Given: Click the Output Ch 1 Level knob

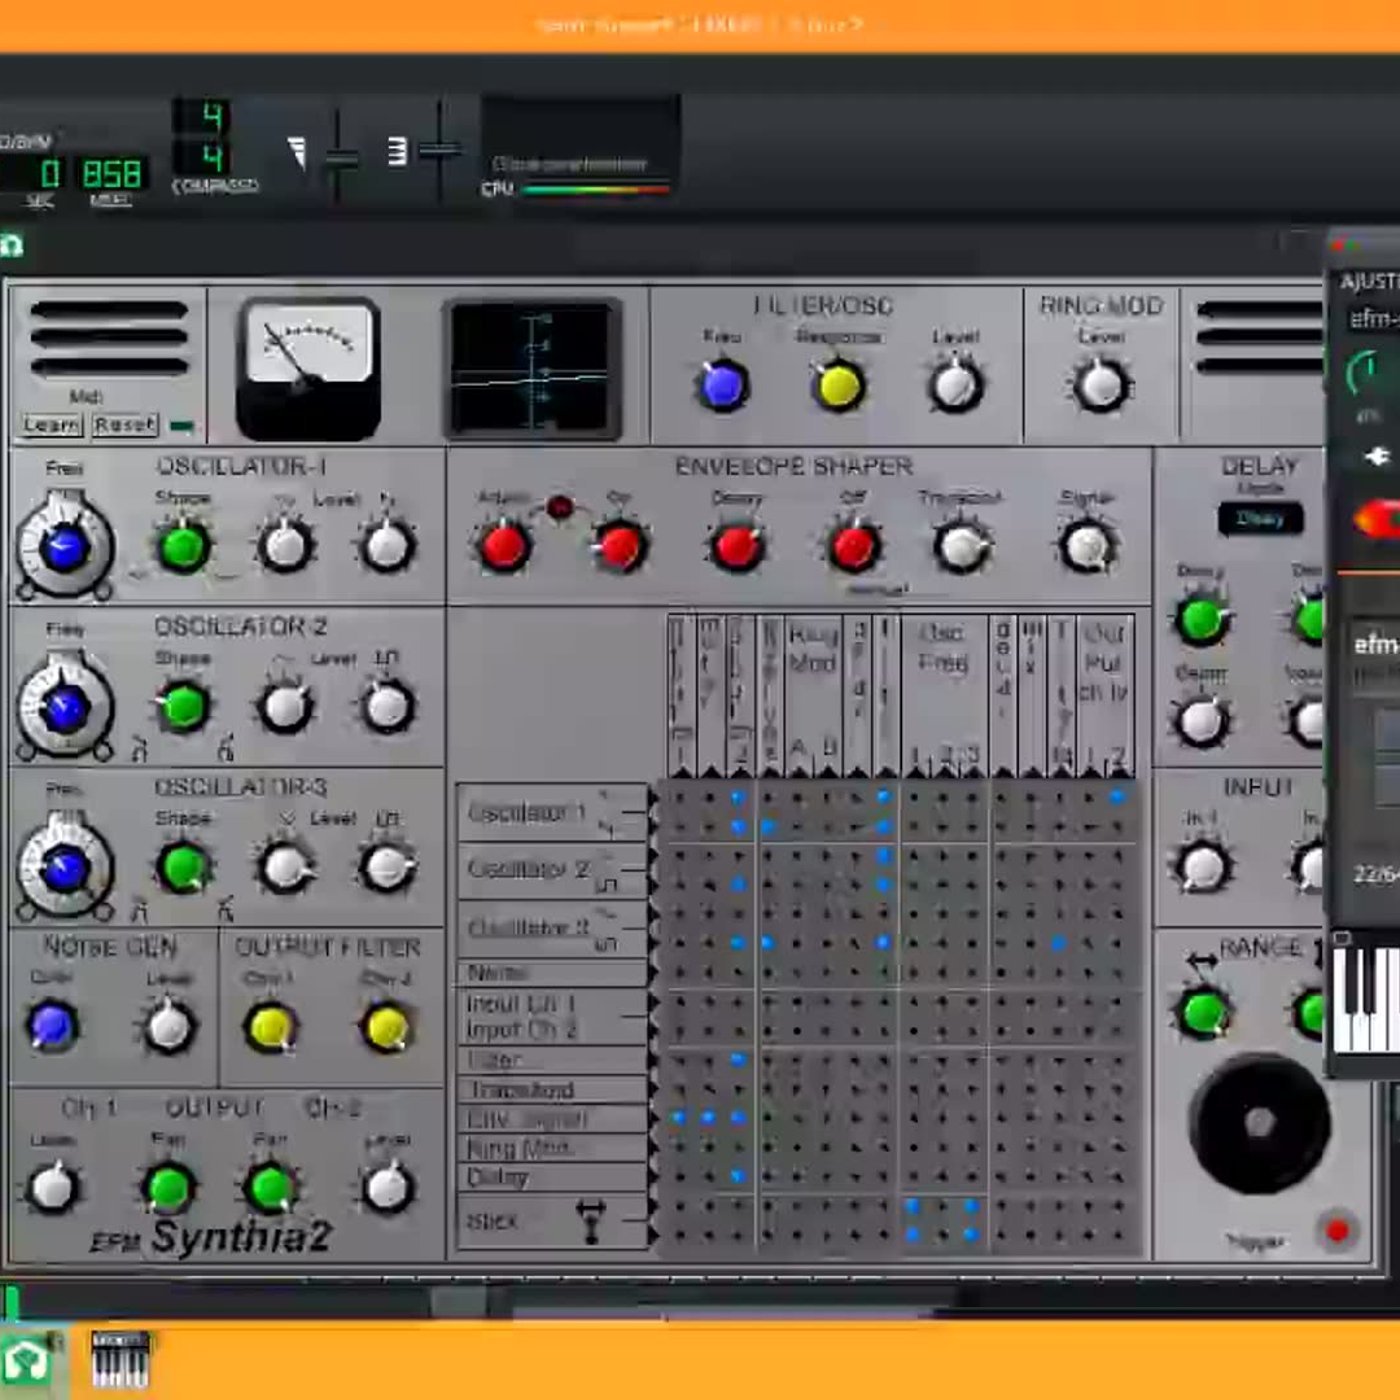Looking at the screenshot, I should click(x=53, y=1187).
